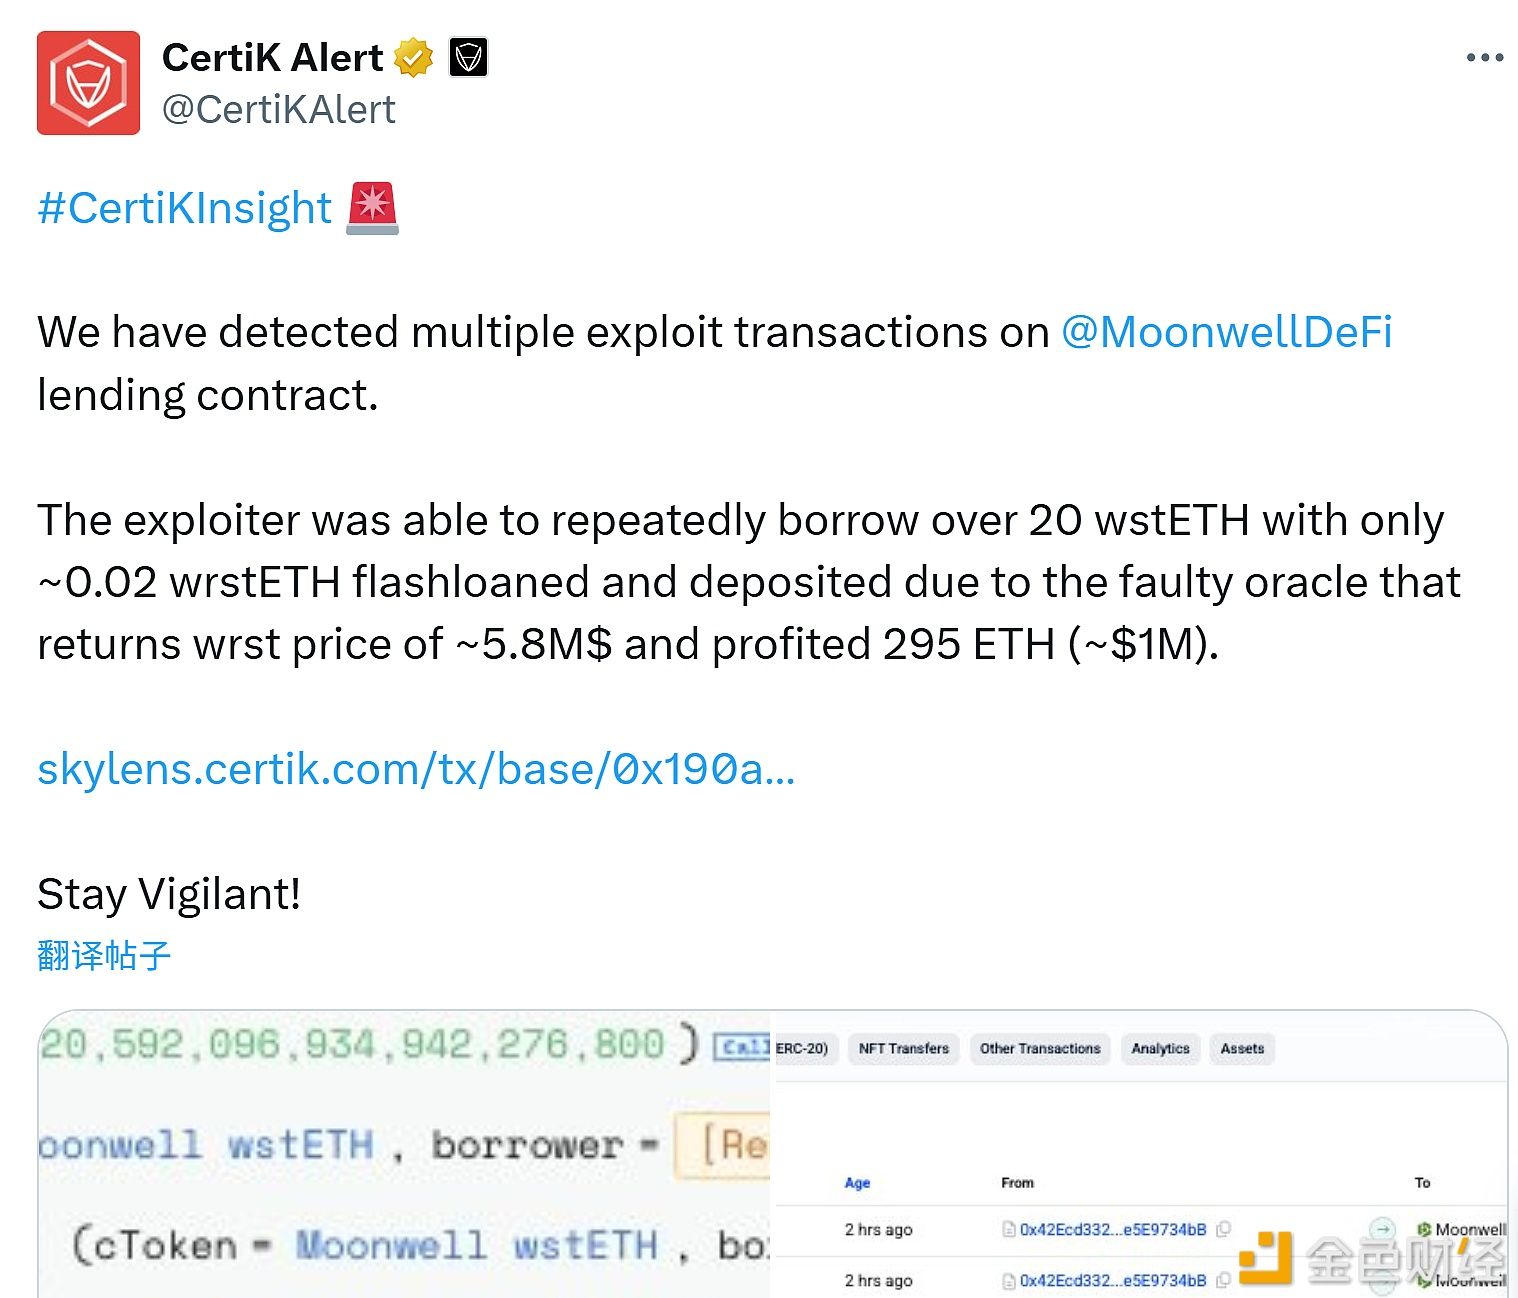Image resolution: width=1518 pixels, height=1298 pixels.
Task: Click the #CertiKInsight hashtag
Action: coord(183,208)
